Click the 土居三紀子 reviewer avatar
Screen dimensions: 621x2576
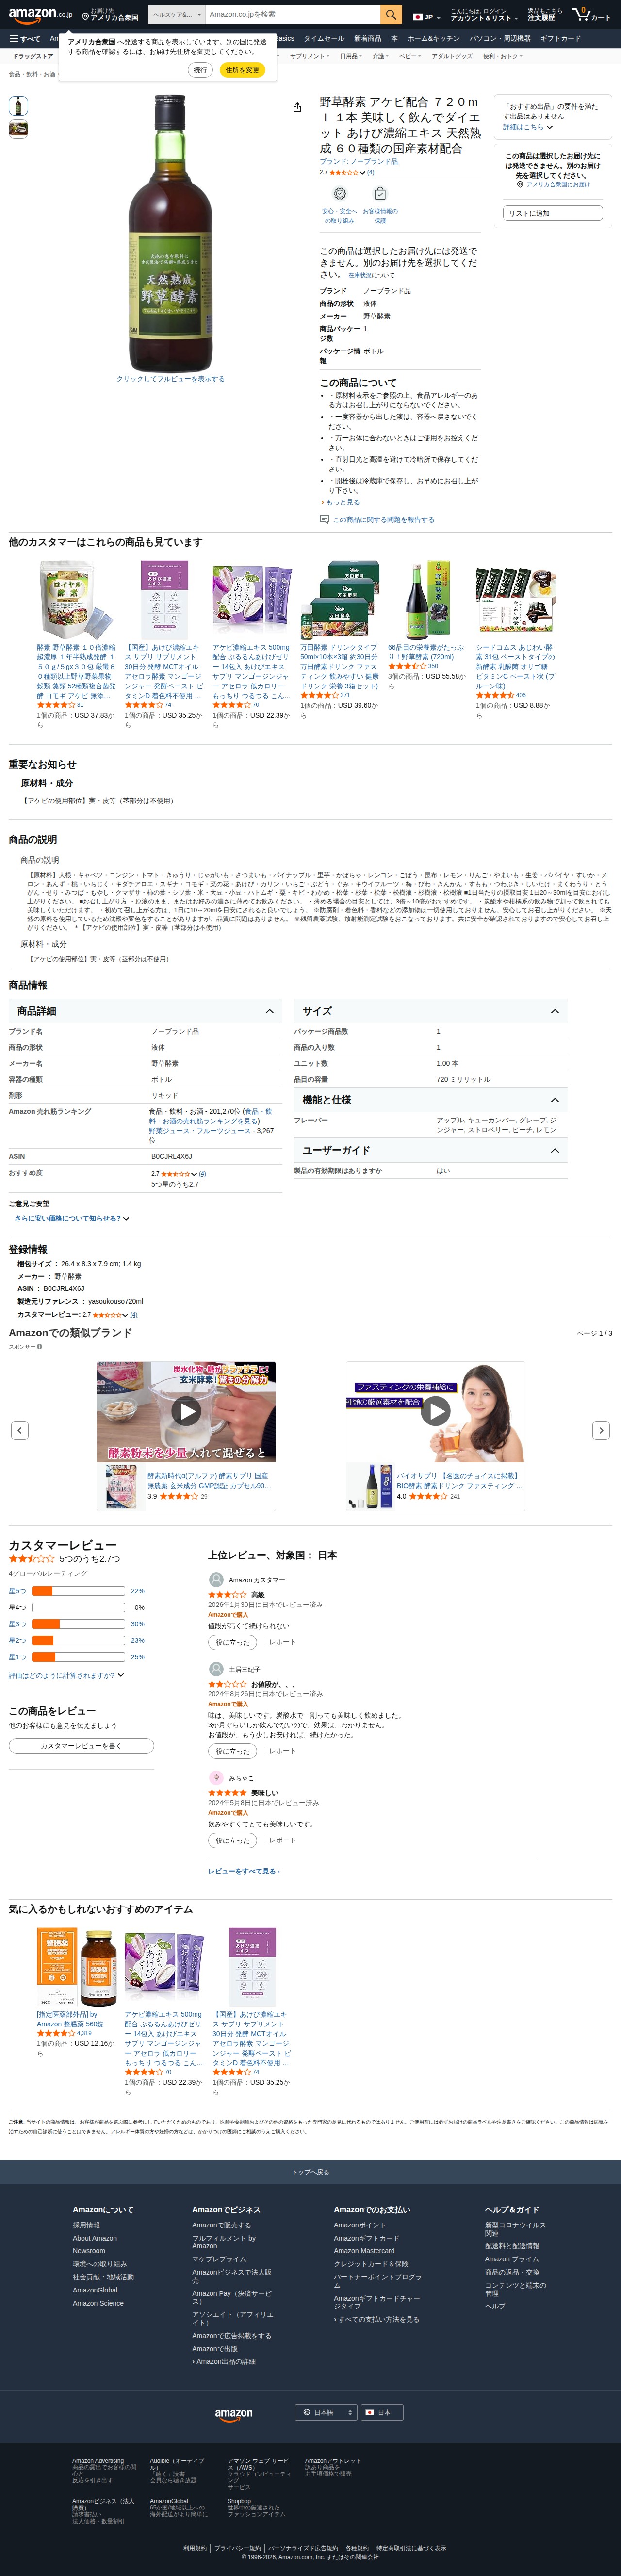click(x=216, y=1669)
